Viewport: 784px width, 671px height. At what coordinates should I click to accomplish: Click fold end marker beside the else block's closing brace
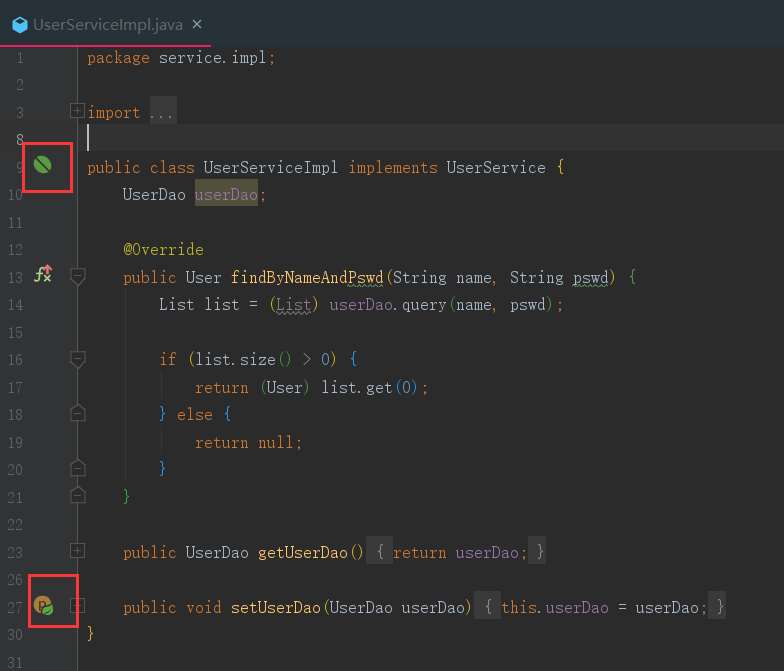point(78,468)
